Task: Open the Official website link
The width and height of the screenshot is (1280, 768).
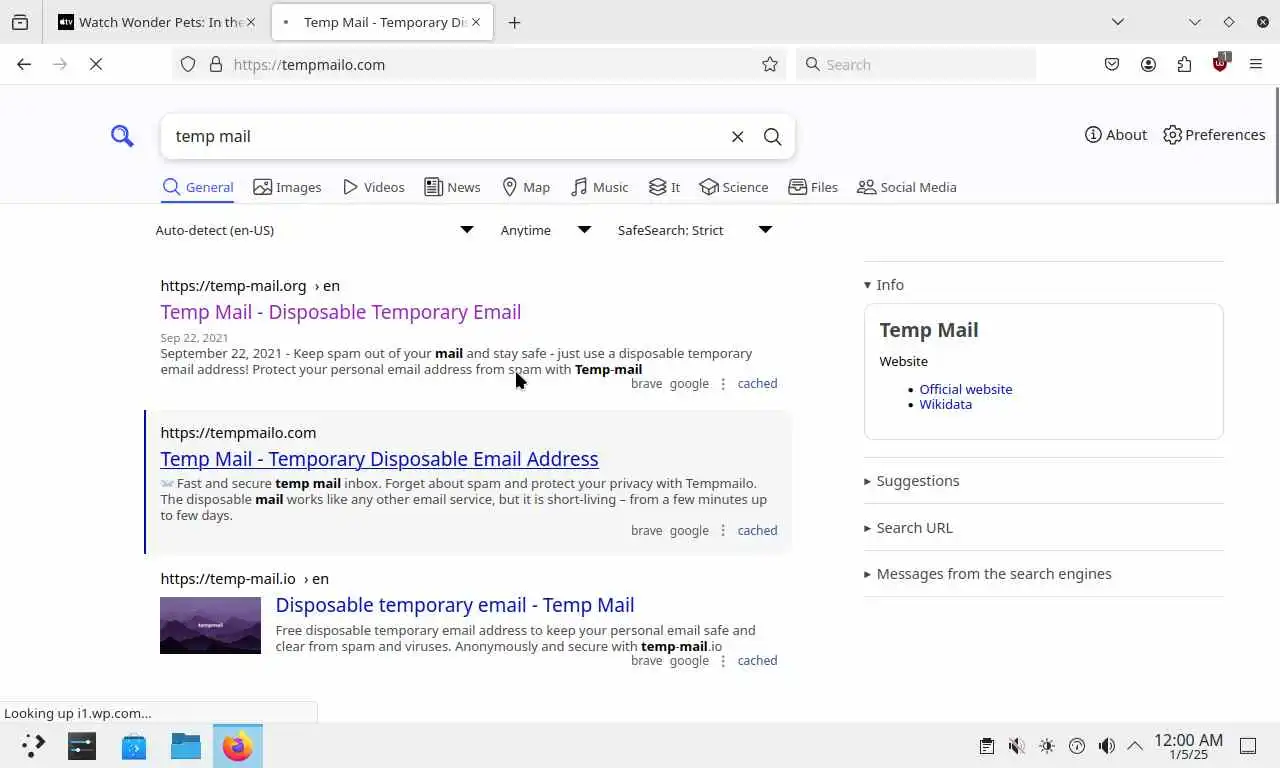Action: [x=966, y=389]
